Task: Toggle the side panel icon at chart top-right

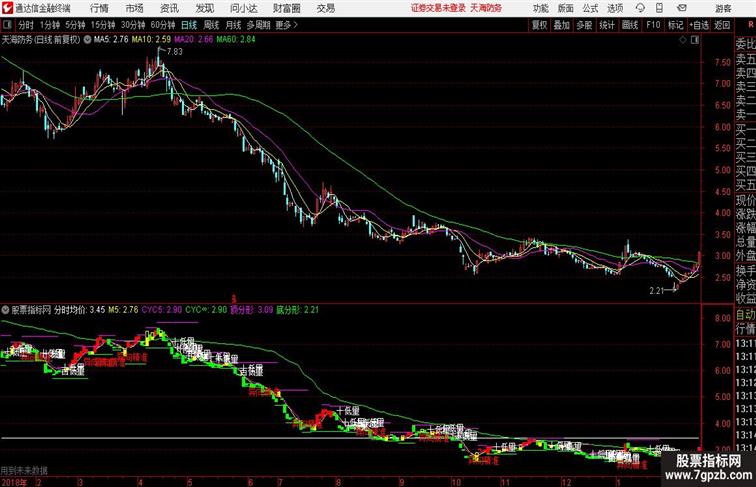Action: pyautogui.click(x=695, y=40)
